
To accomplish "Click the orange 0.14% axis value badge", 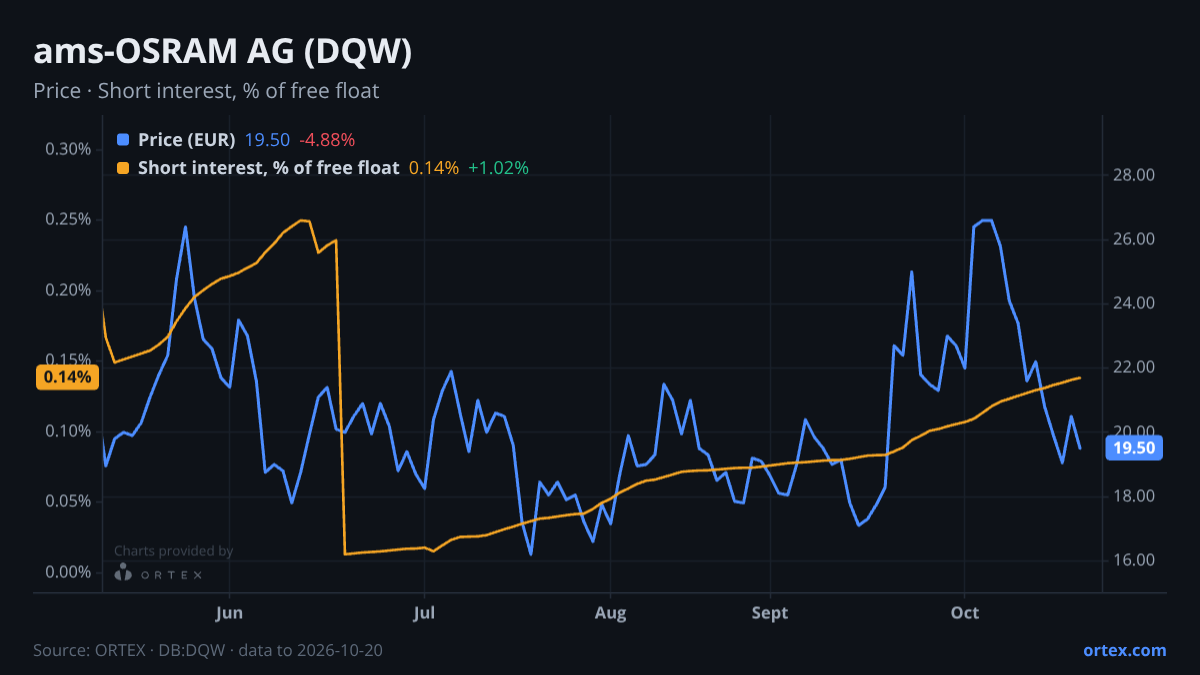I will [68, 377].
